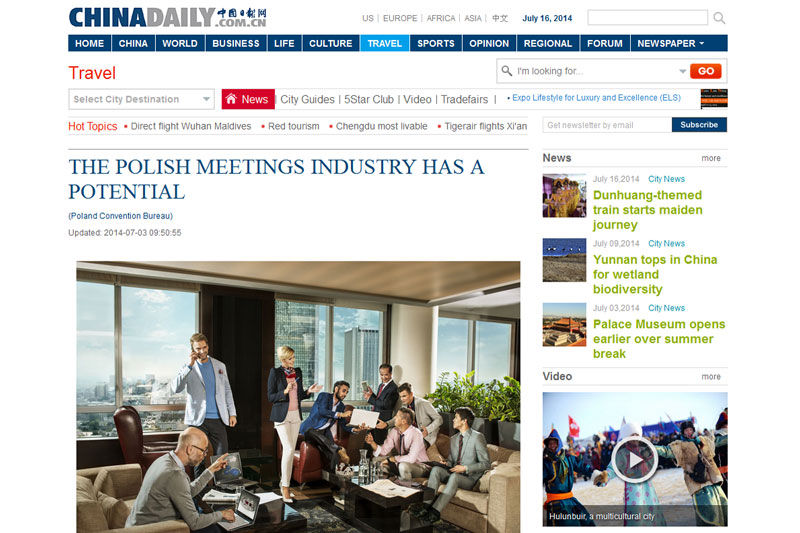800x533 pixels.
Task: Open the City Guides link
Action: tap(307, 99)
